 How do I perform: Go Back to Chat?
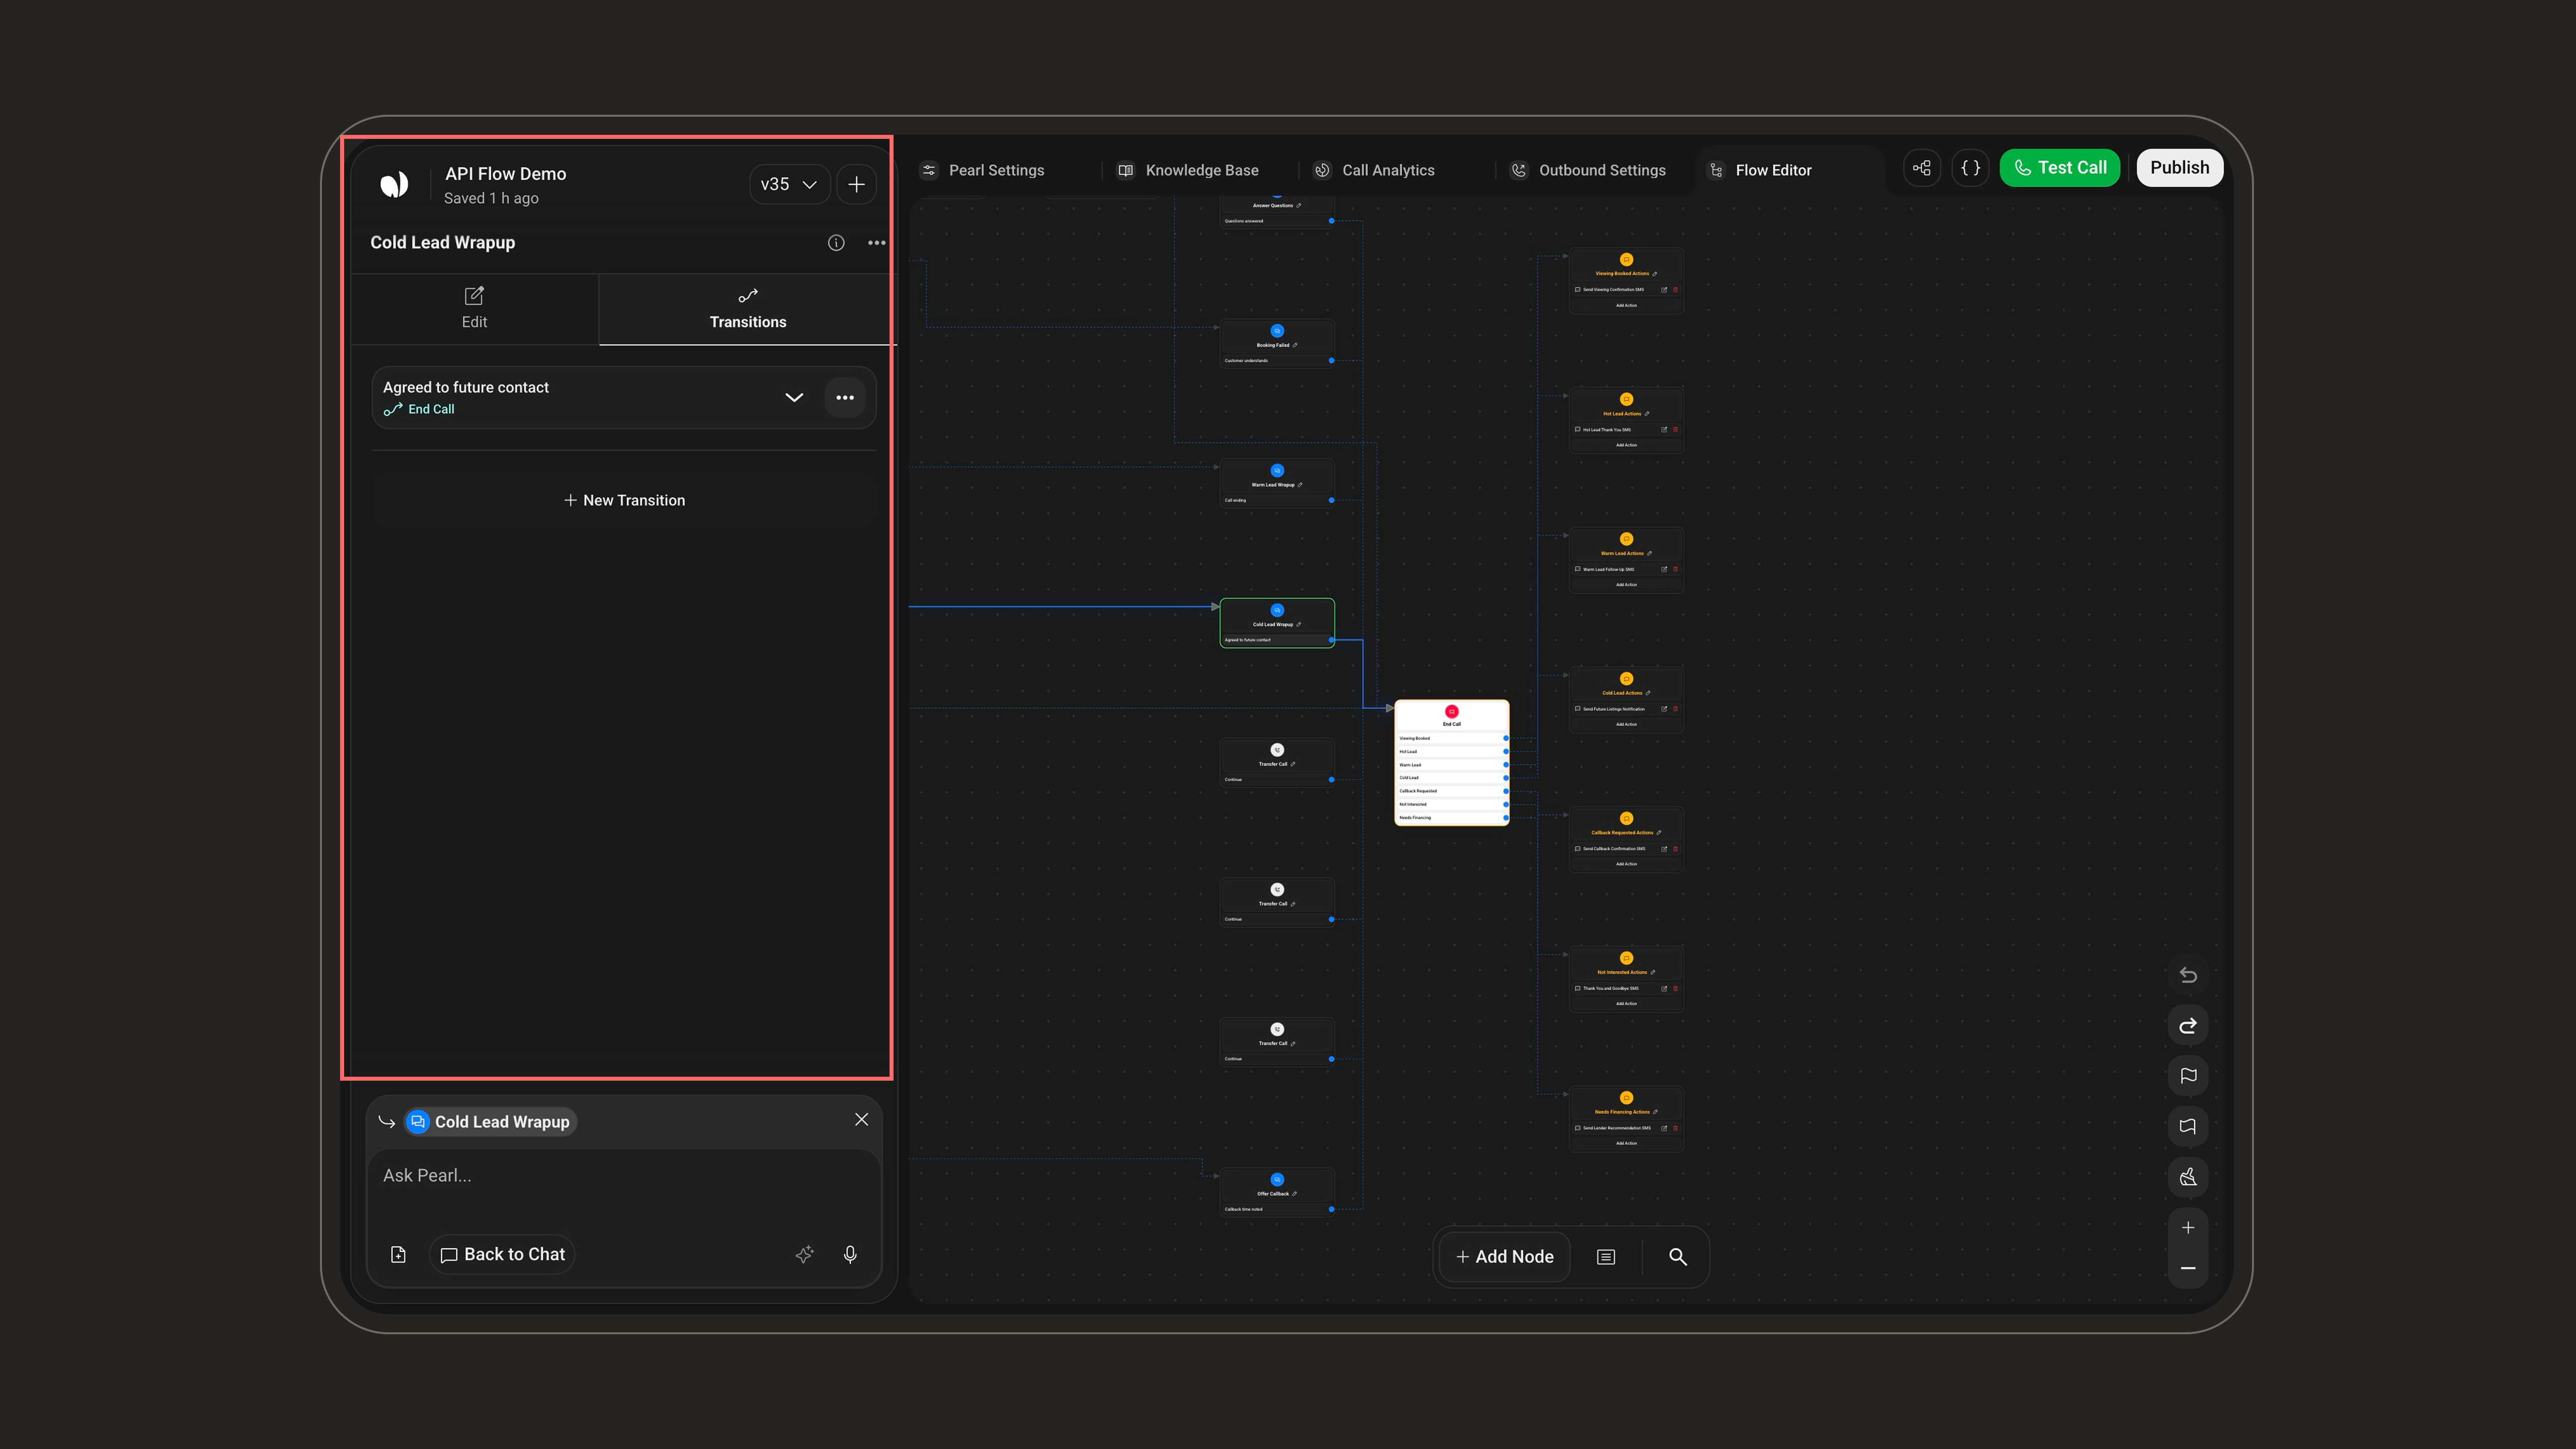(x=502, y=1254)
